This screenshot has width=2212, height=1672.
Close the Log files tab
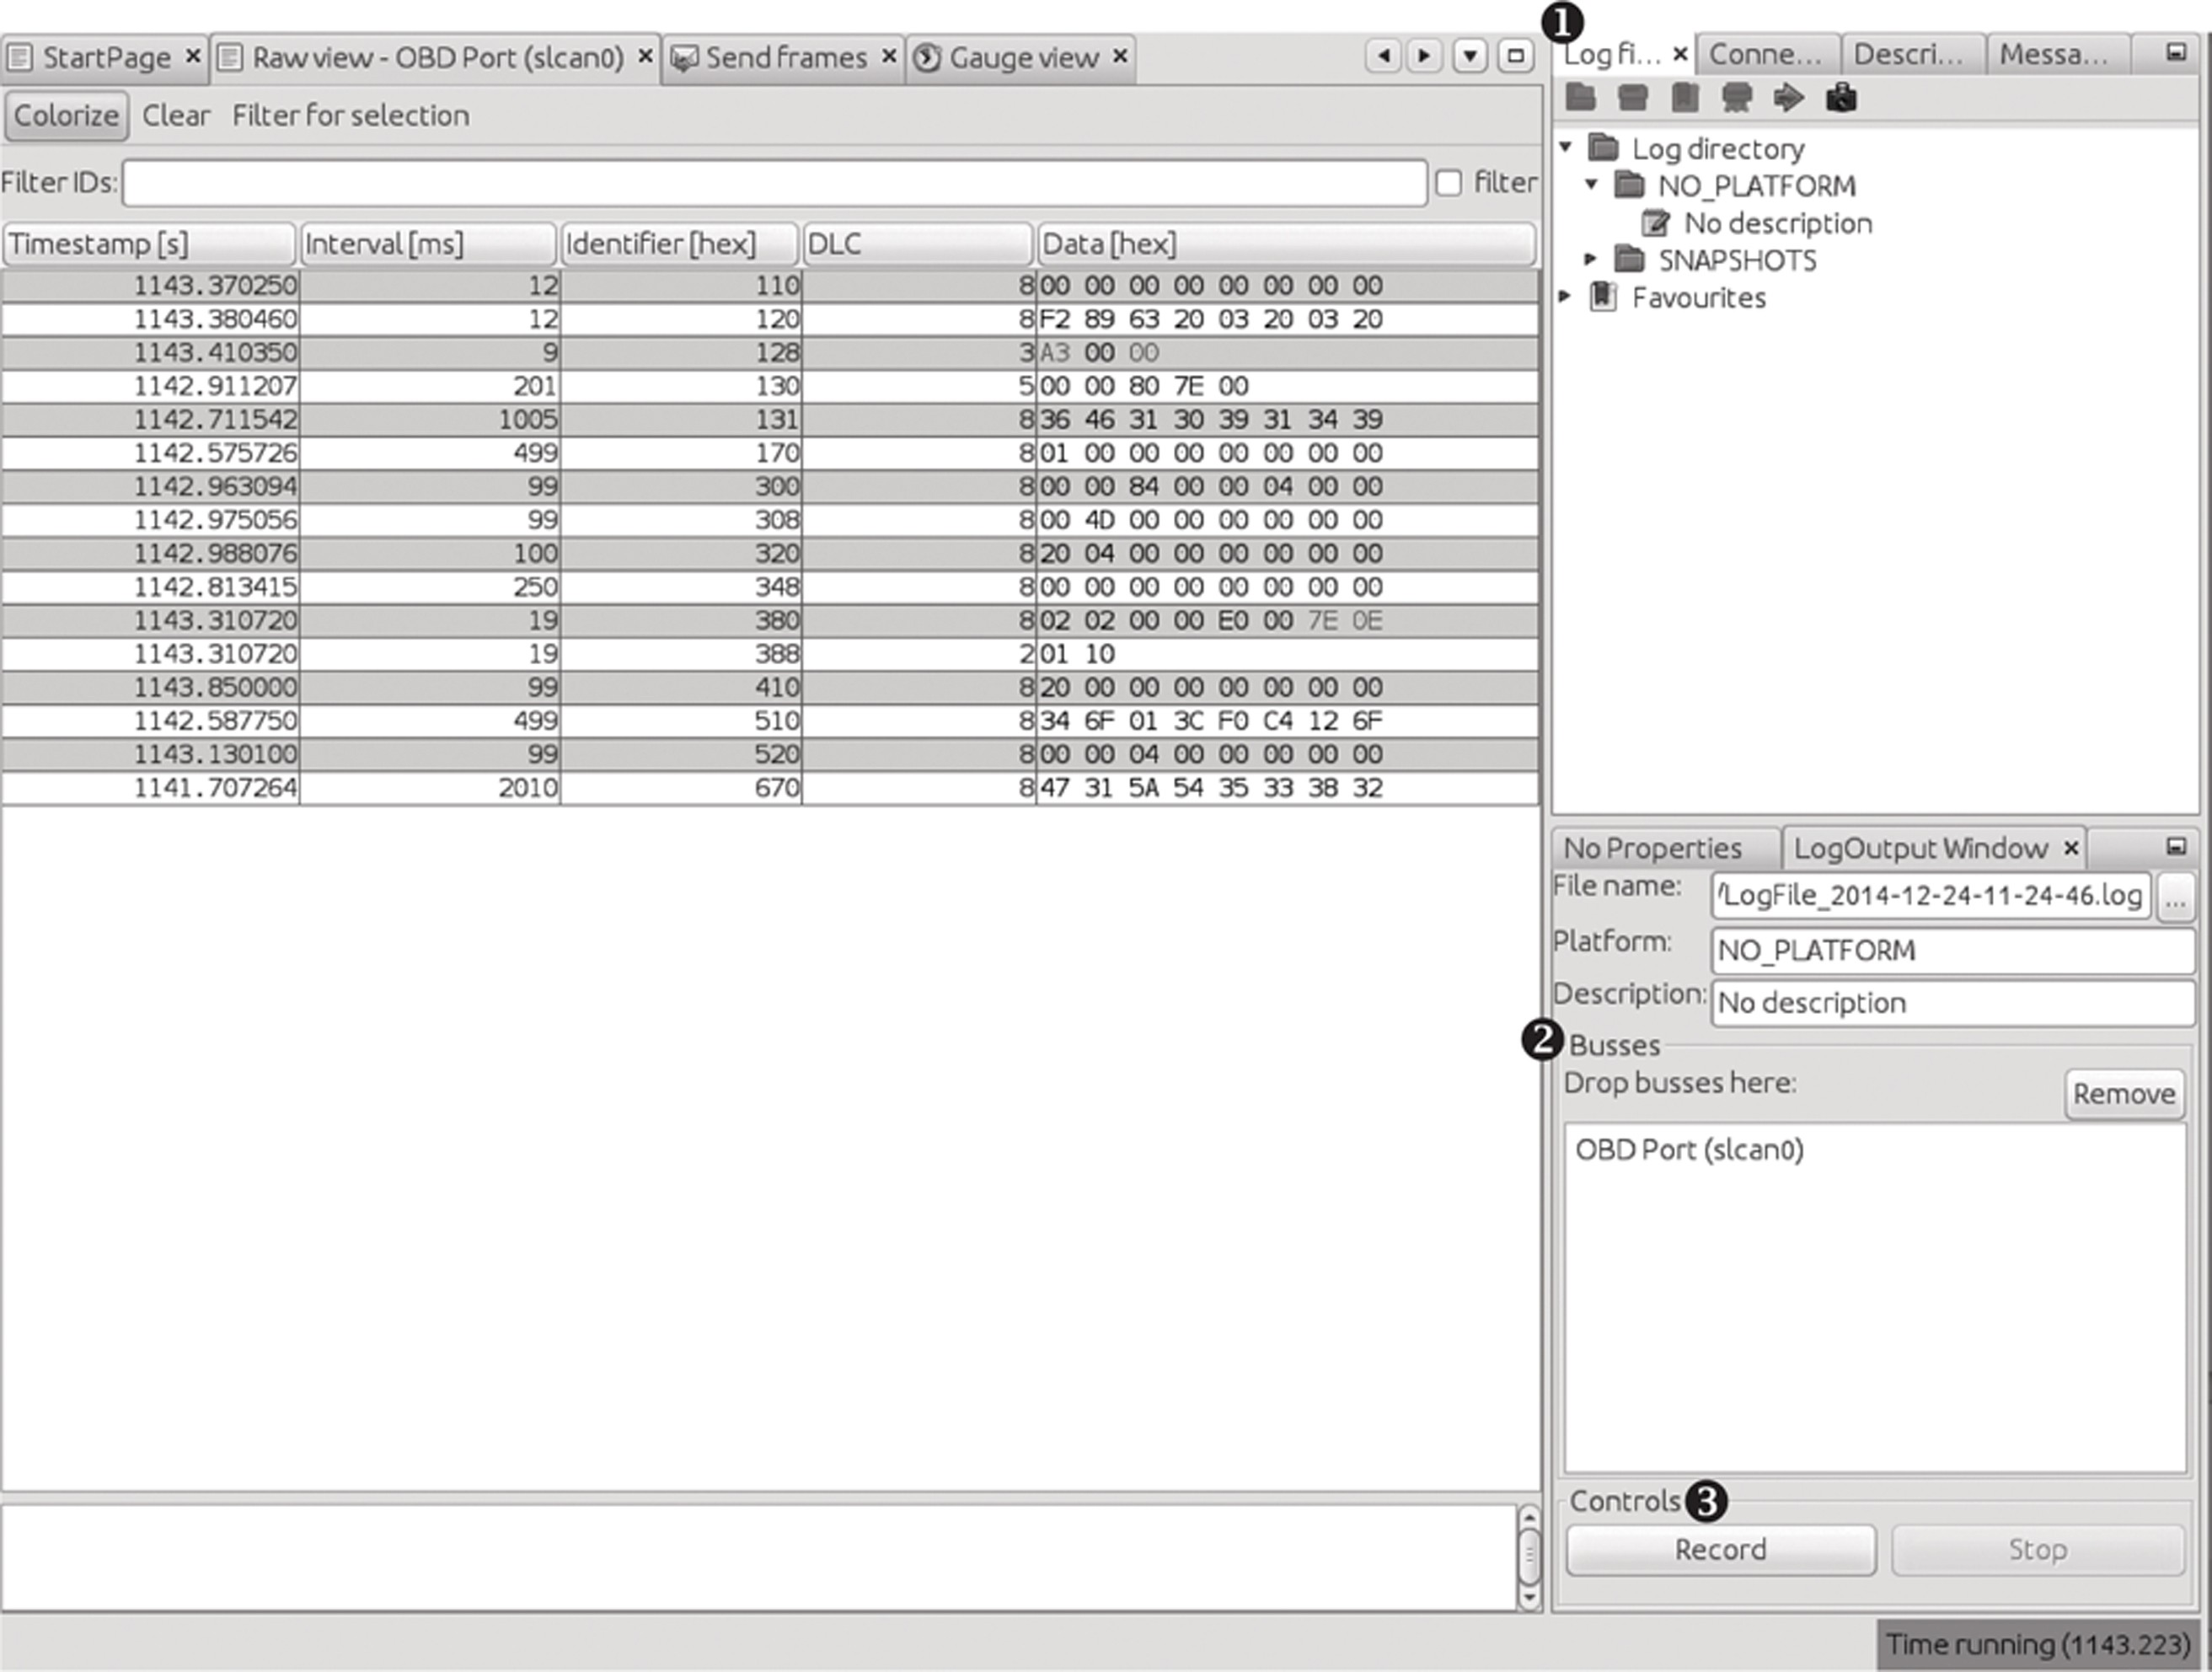coord(1680,54)
